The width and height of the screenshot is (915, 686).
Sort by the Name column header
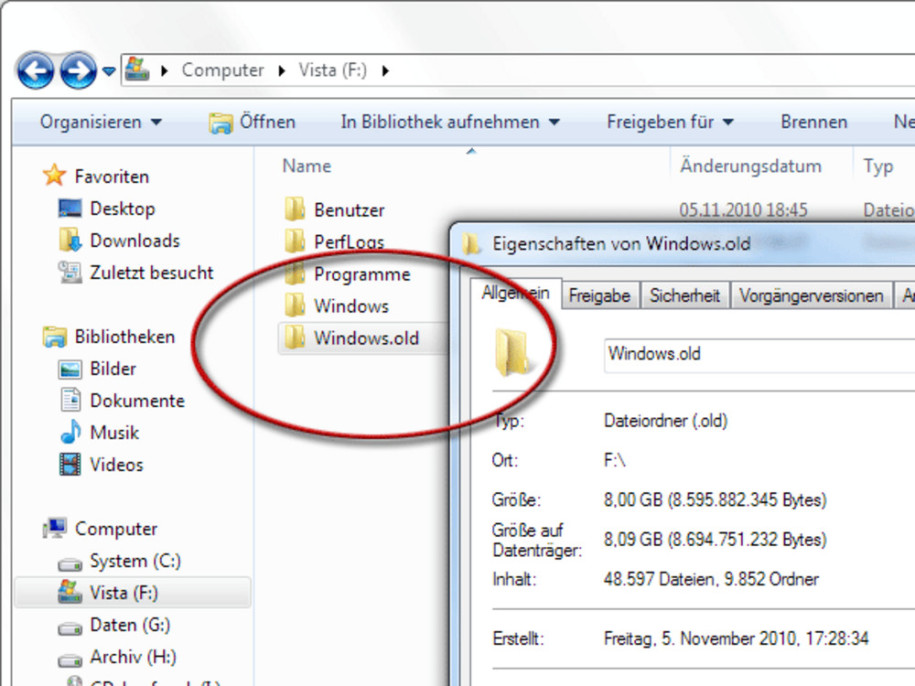click(306, 166)
